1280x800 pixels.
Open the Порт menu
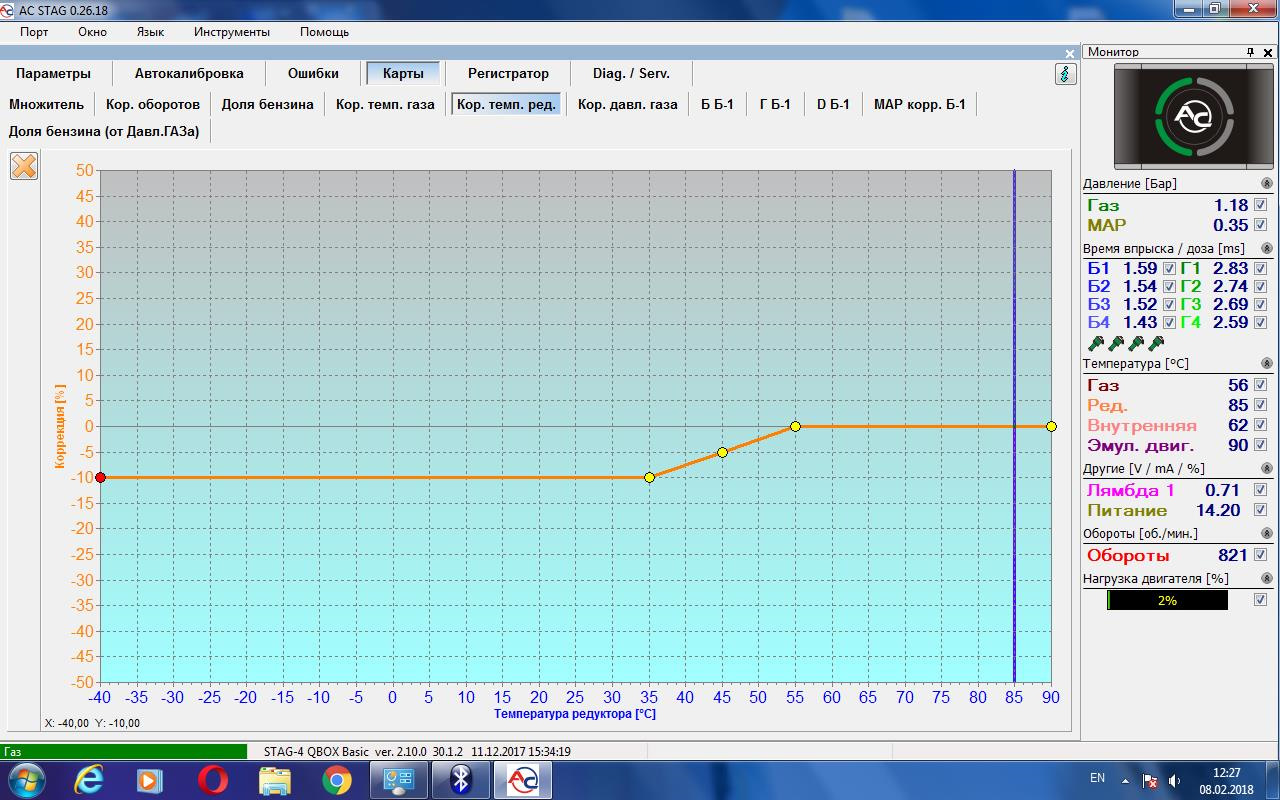click(34, 32)
